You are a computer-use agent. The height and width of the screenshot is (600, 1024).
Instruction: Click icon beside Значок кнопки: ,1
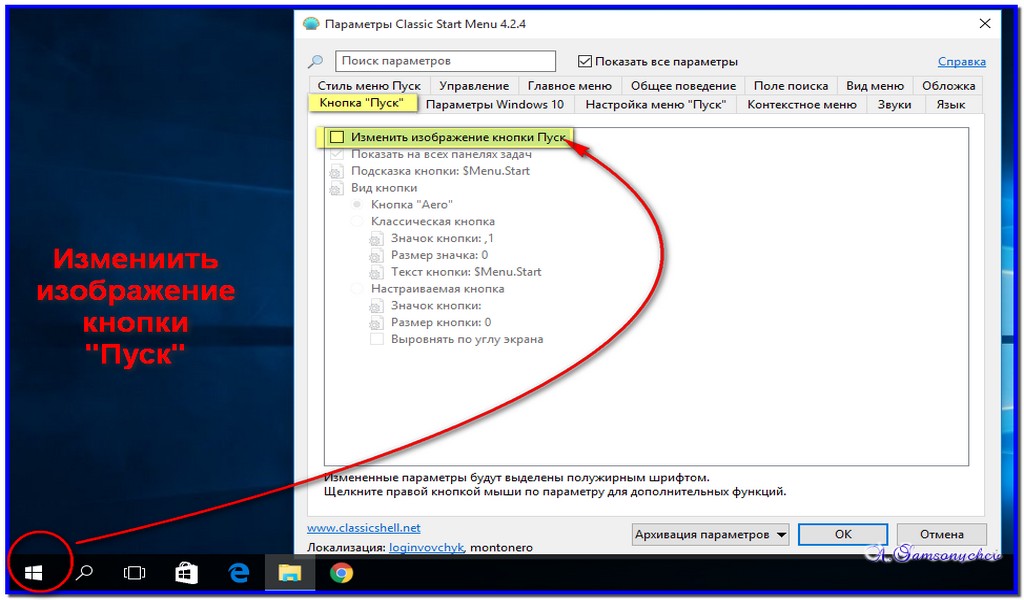point(376,239)
